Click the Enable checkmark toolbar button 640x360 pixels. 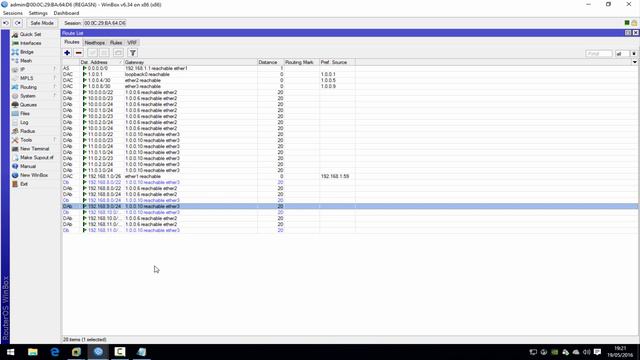(x=92, y=53)
